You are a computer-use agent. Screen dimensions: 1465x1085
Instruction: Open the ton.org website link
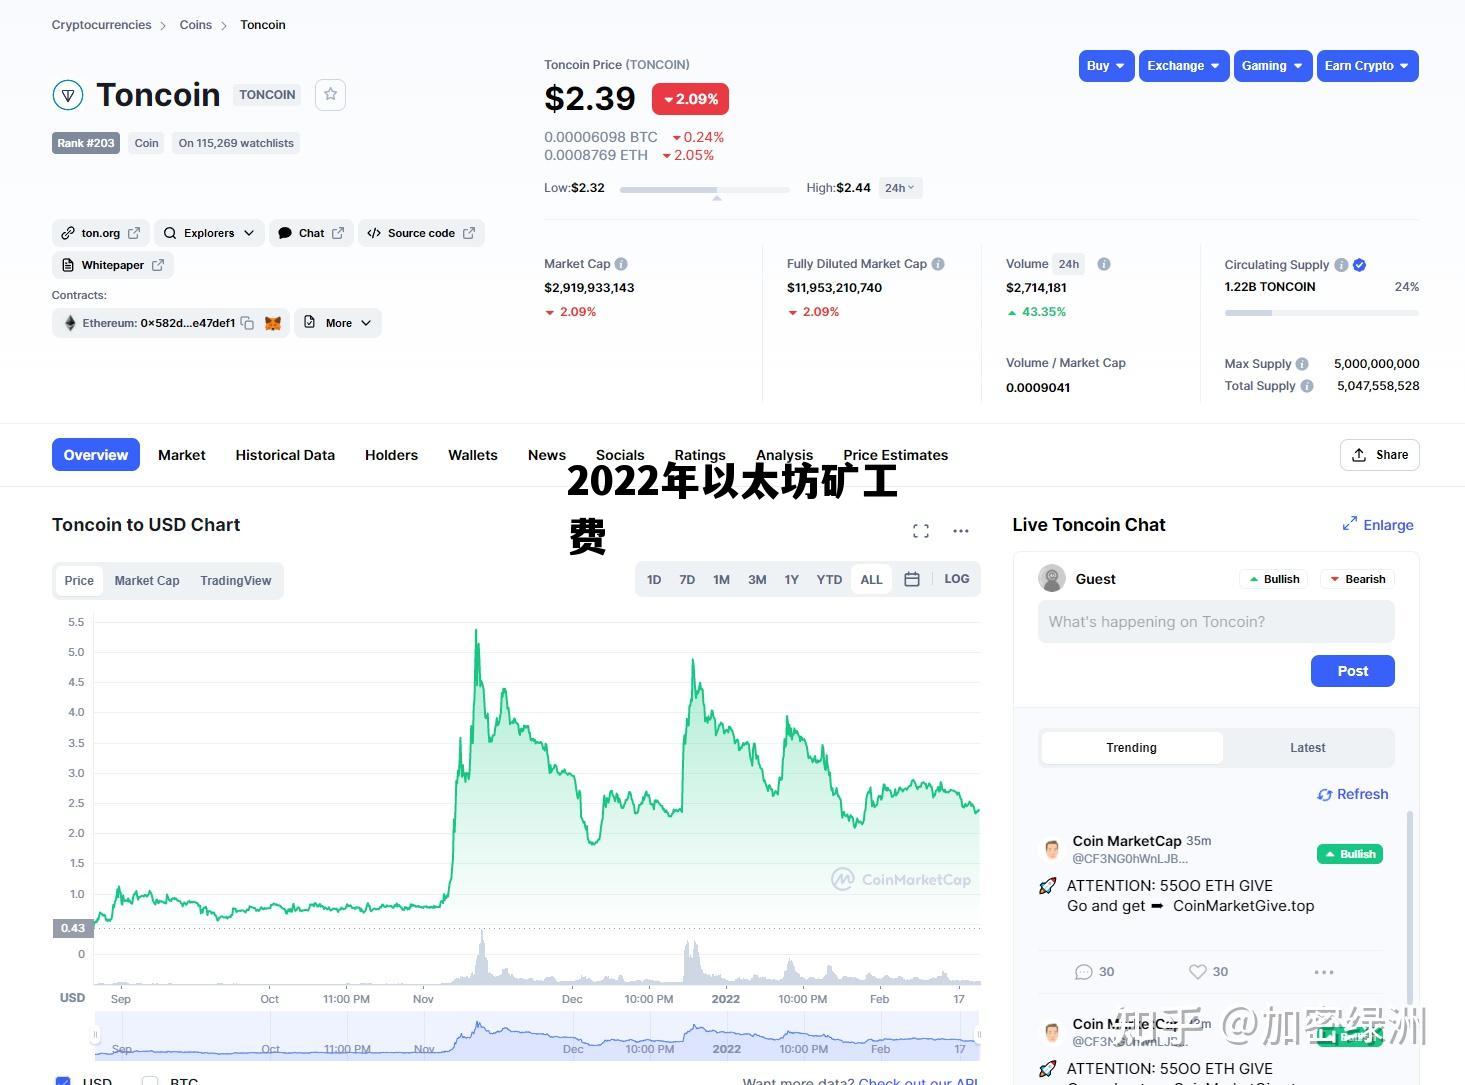coord(101,233)
